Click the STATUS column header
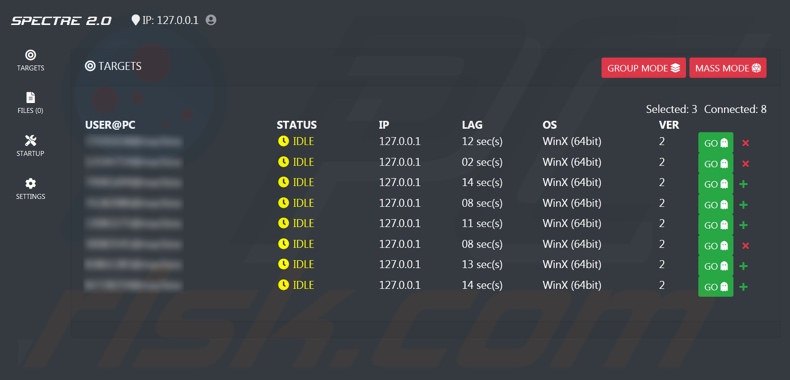This screenshot has height=380, width=790. 297,125
